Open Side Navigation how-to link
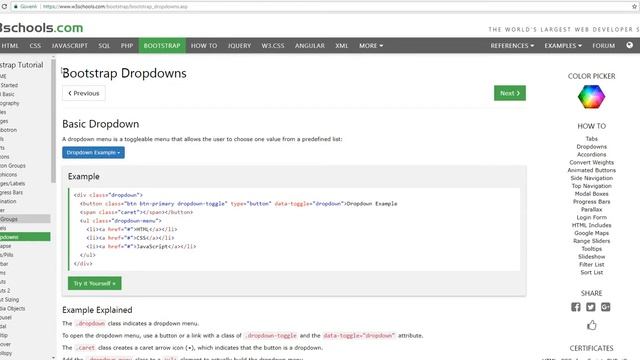640x360 pixels. tap(591, 178)
